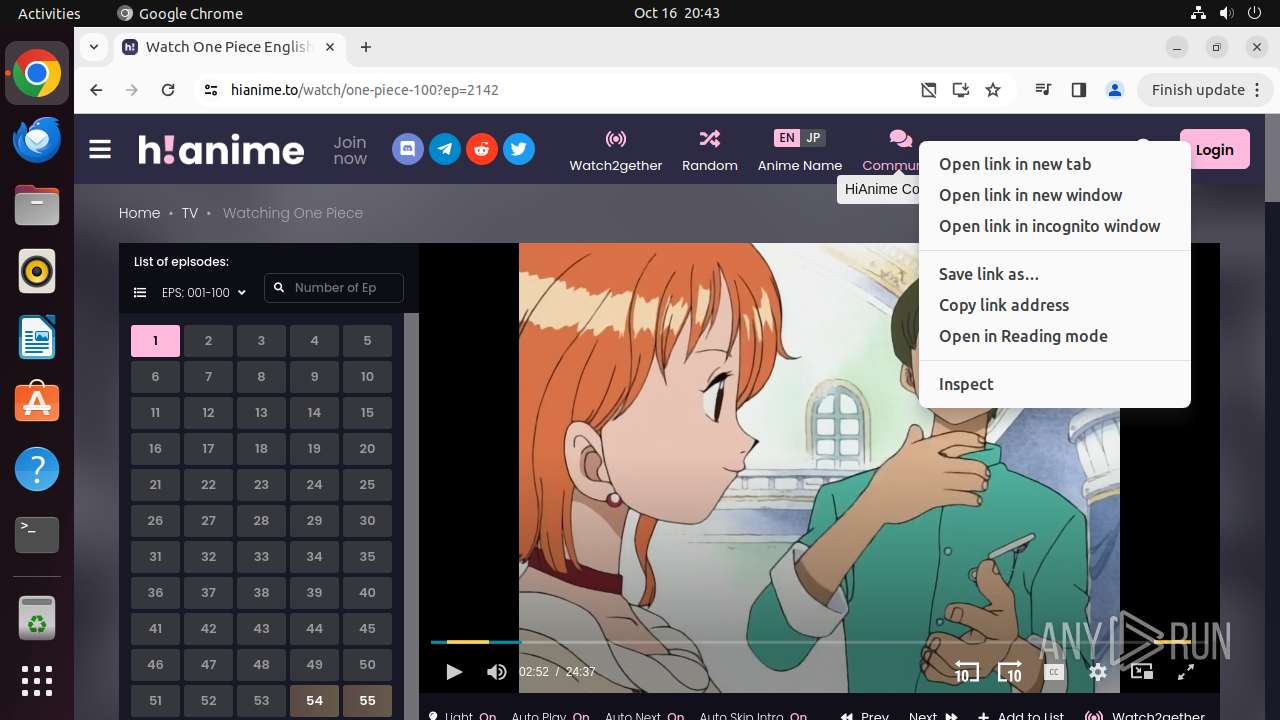Go back to previous page
The width and height of the screenshot is (1280, 720).
[96, 90]
